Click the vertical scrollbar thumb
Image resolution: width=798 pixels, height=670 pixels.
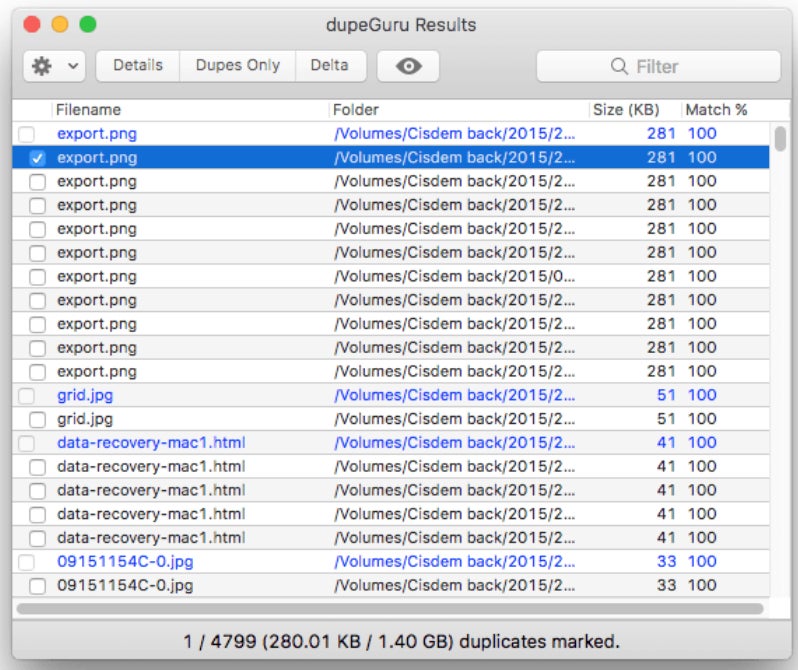[780, 139]
